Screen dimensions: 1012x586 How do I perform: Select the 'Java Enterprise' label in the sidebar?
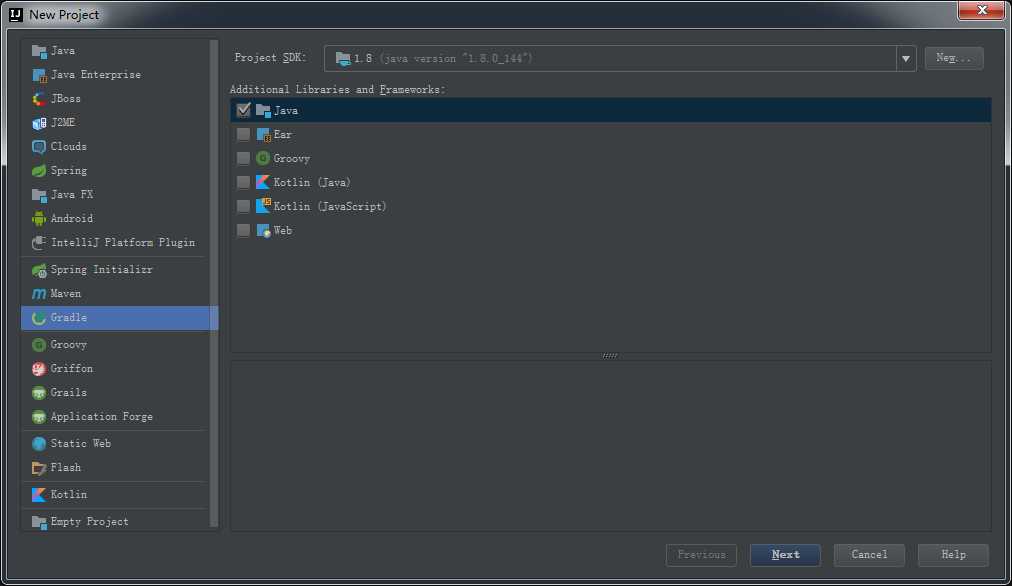pyautogui.click(x=96, y=75)
